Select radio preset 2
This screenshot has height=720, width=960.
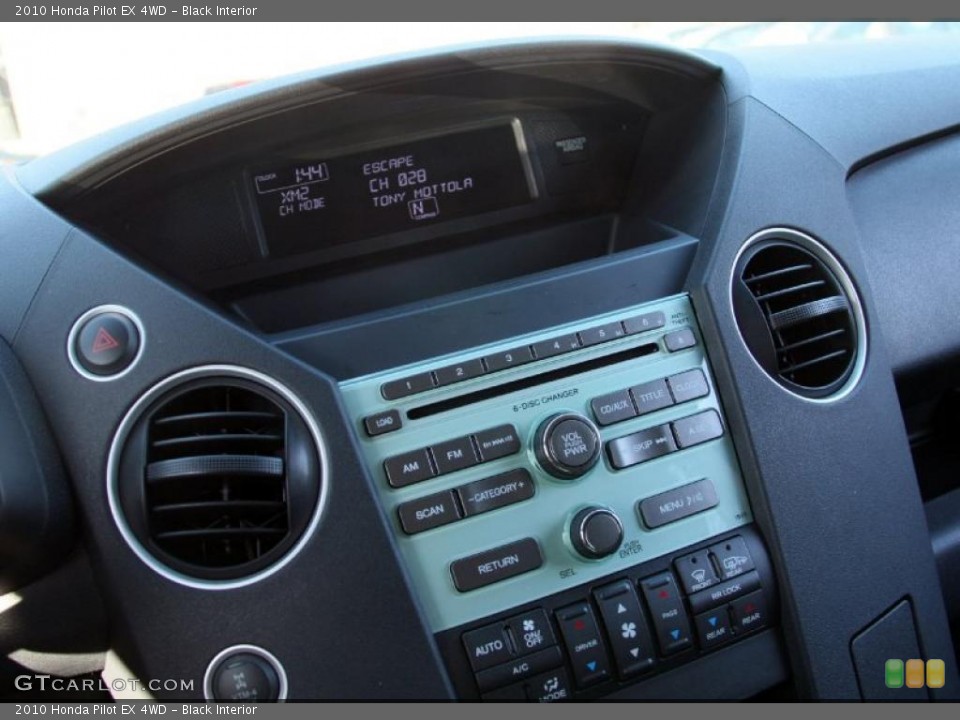pyautogui.click(x=459, y=372)
